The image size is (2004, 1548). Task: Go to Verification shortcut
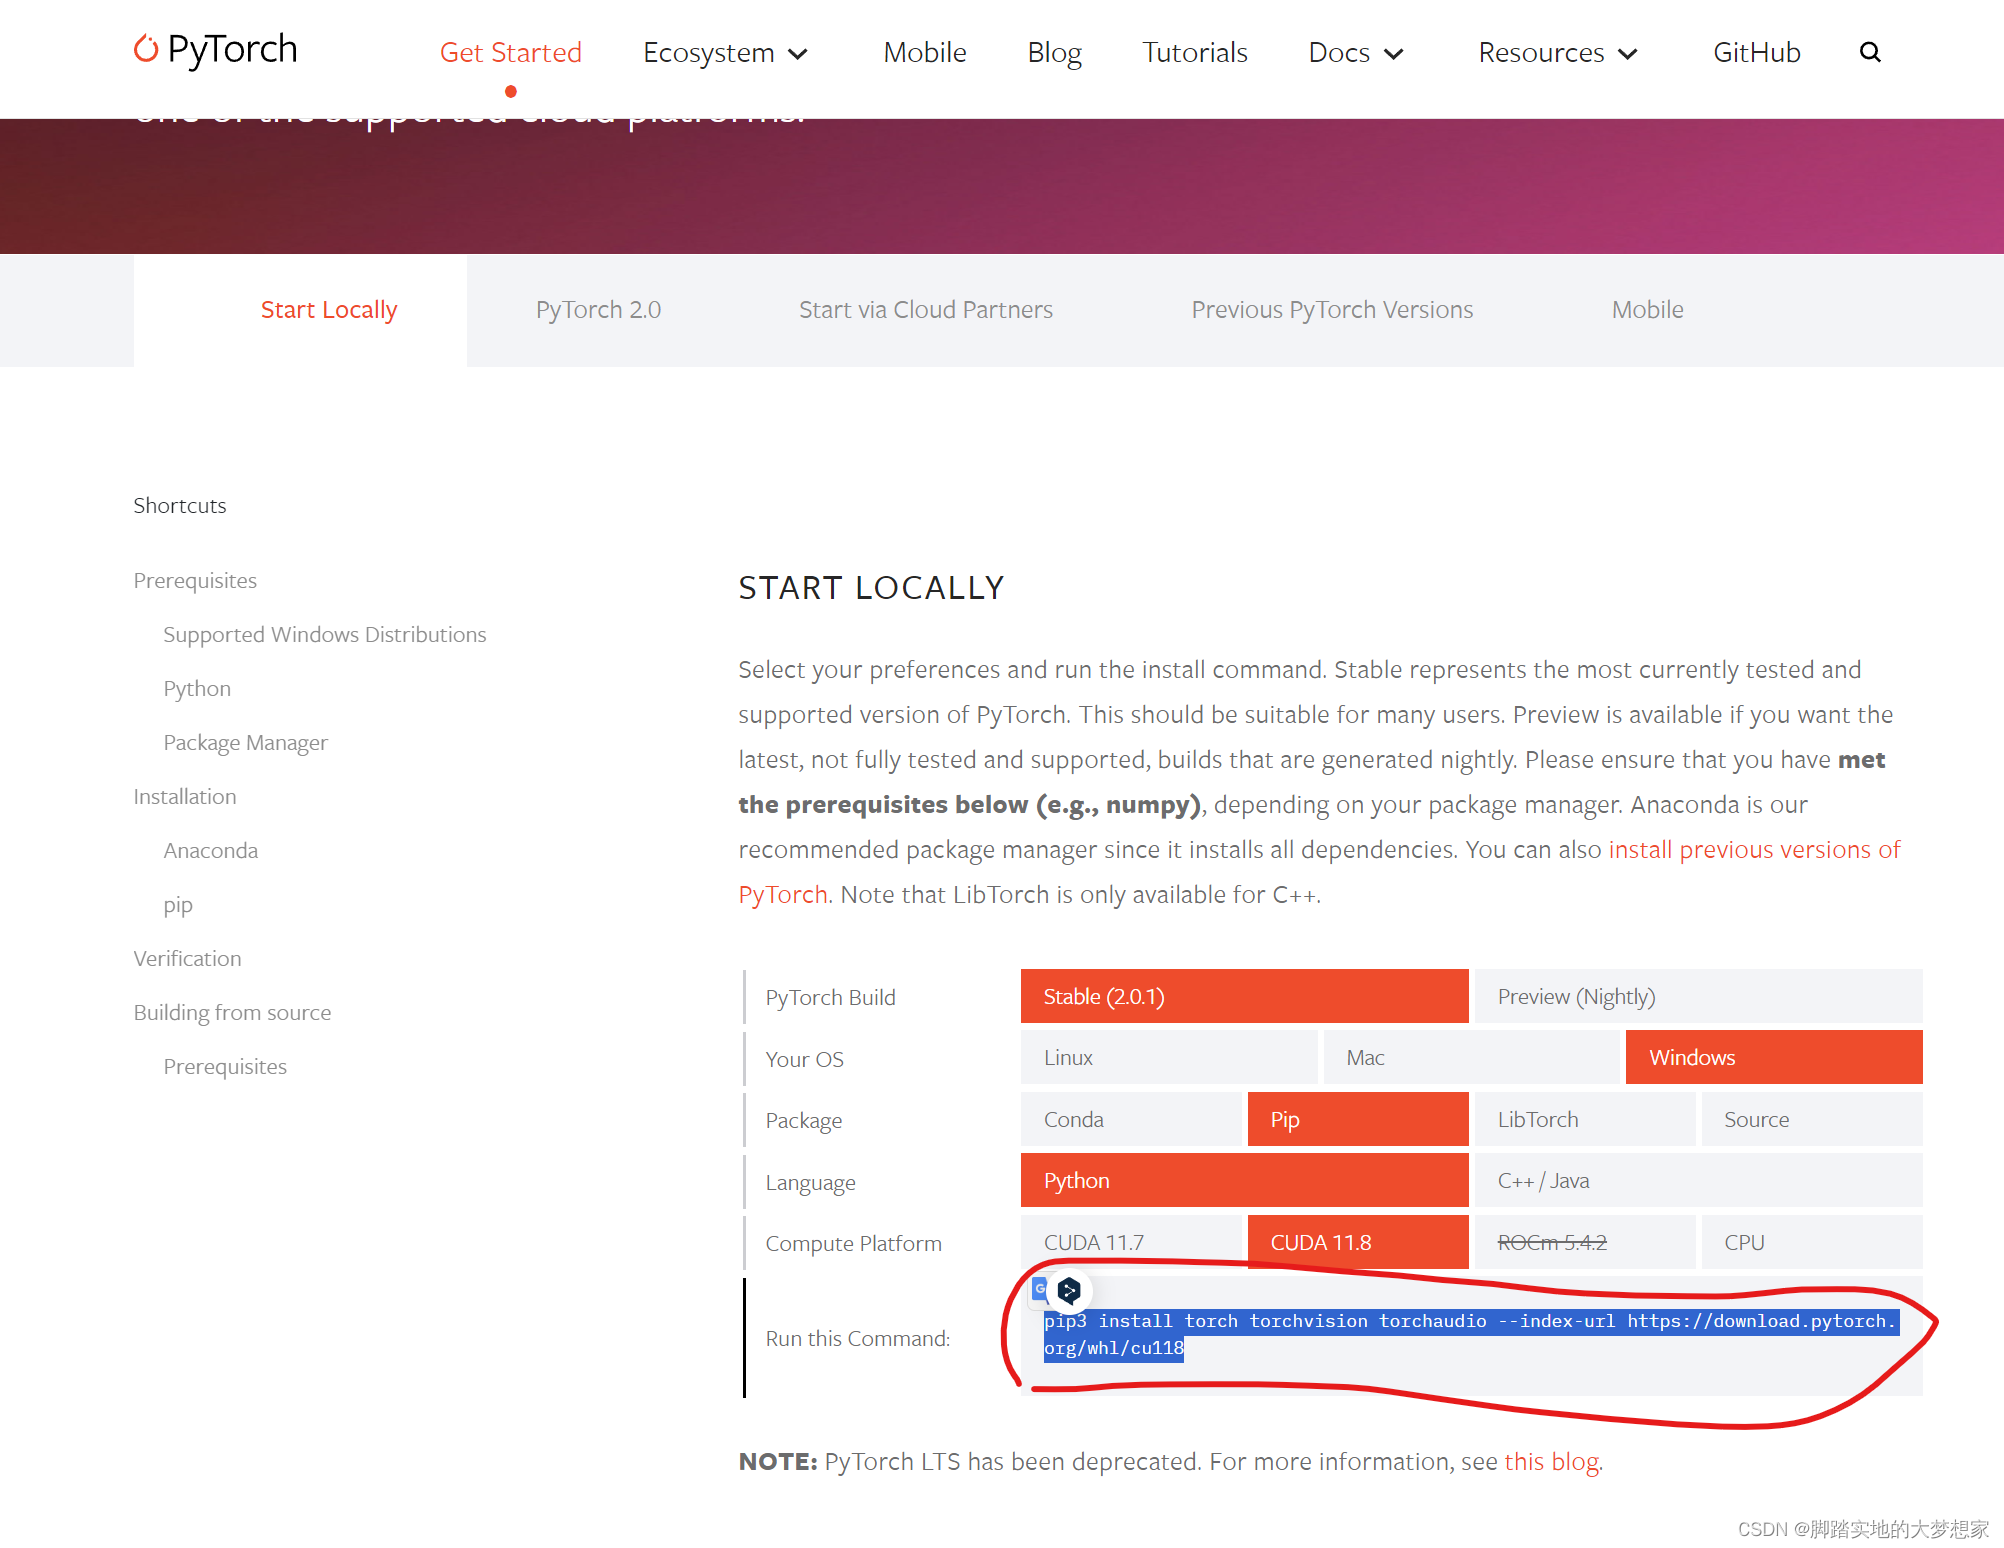pyautogui.click(x=187, y=958)
